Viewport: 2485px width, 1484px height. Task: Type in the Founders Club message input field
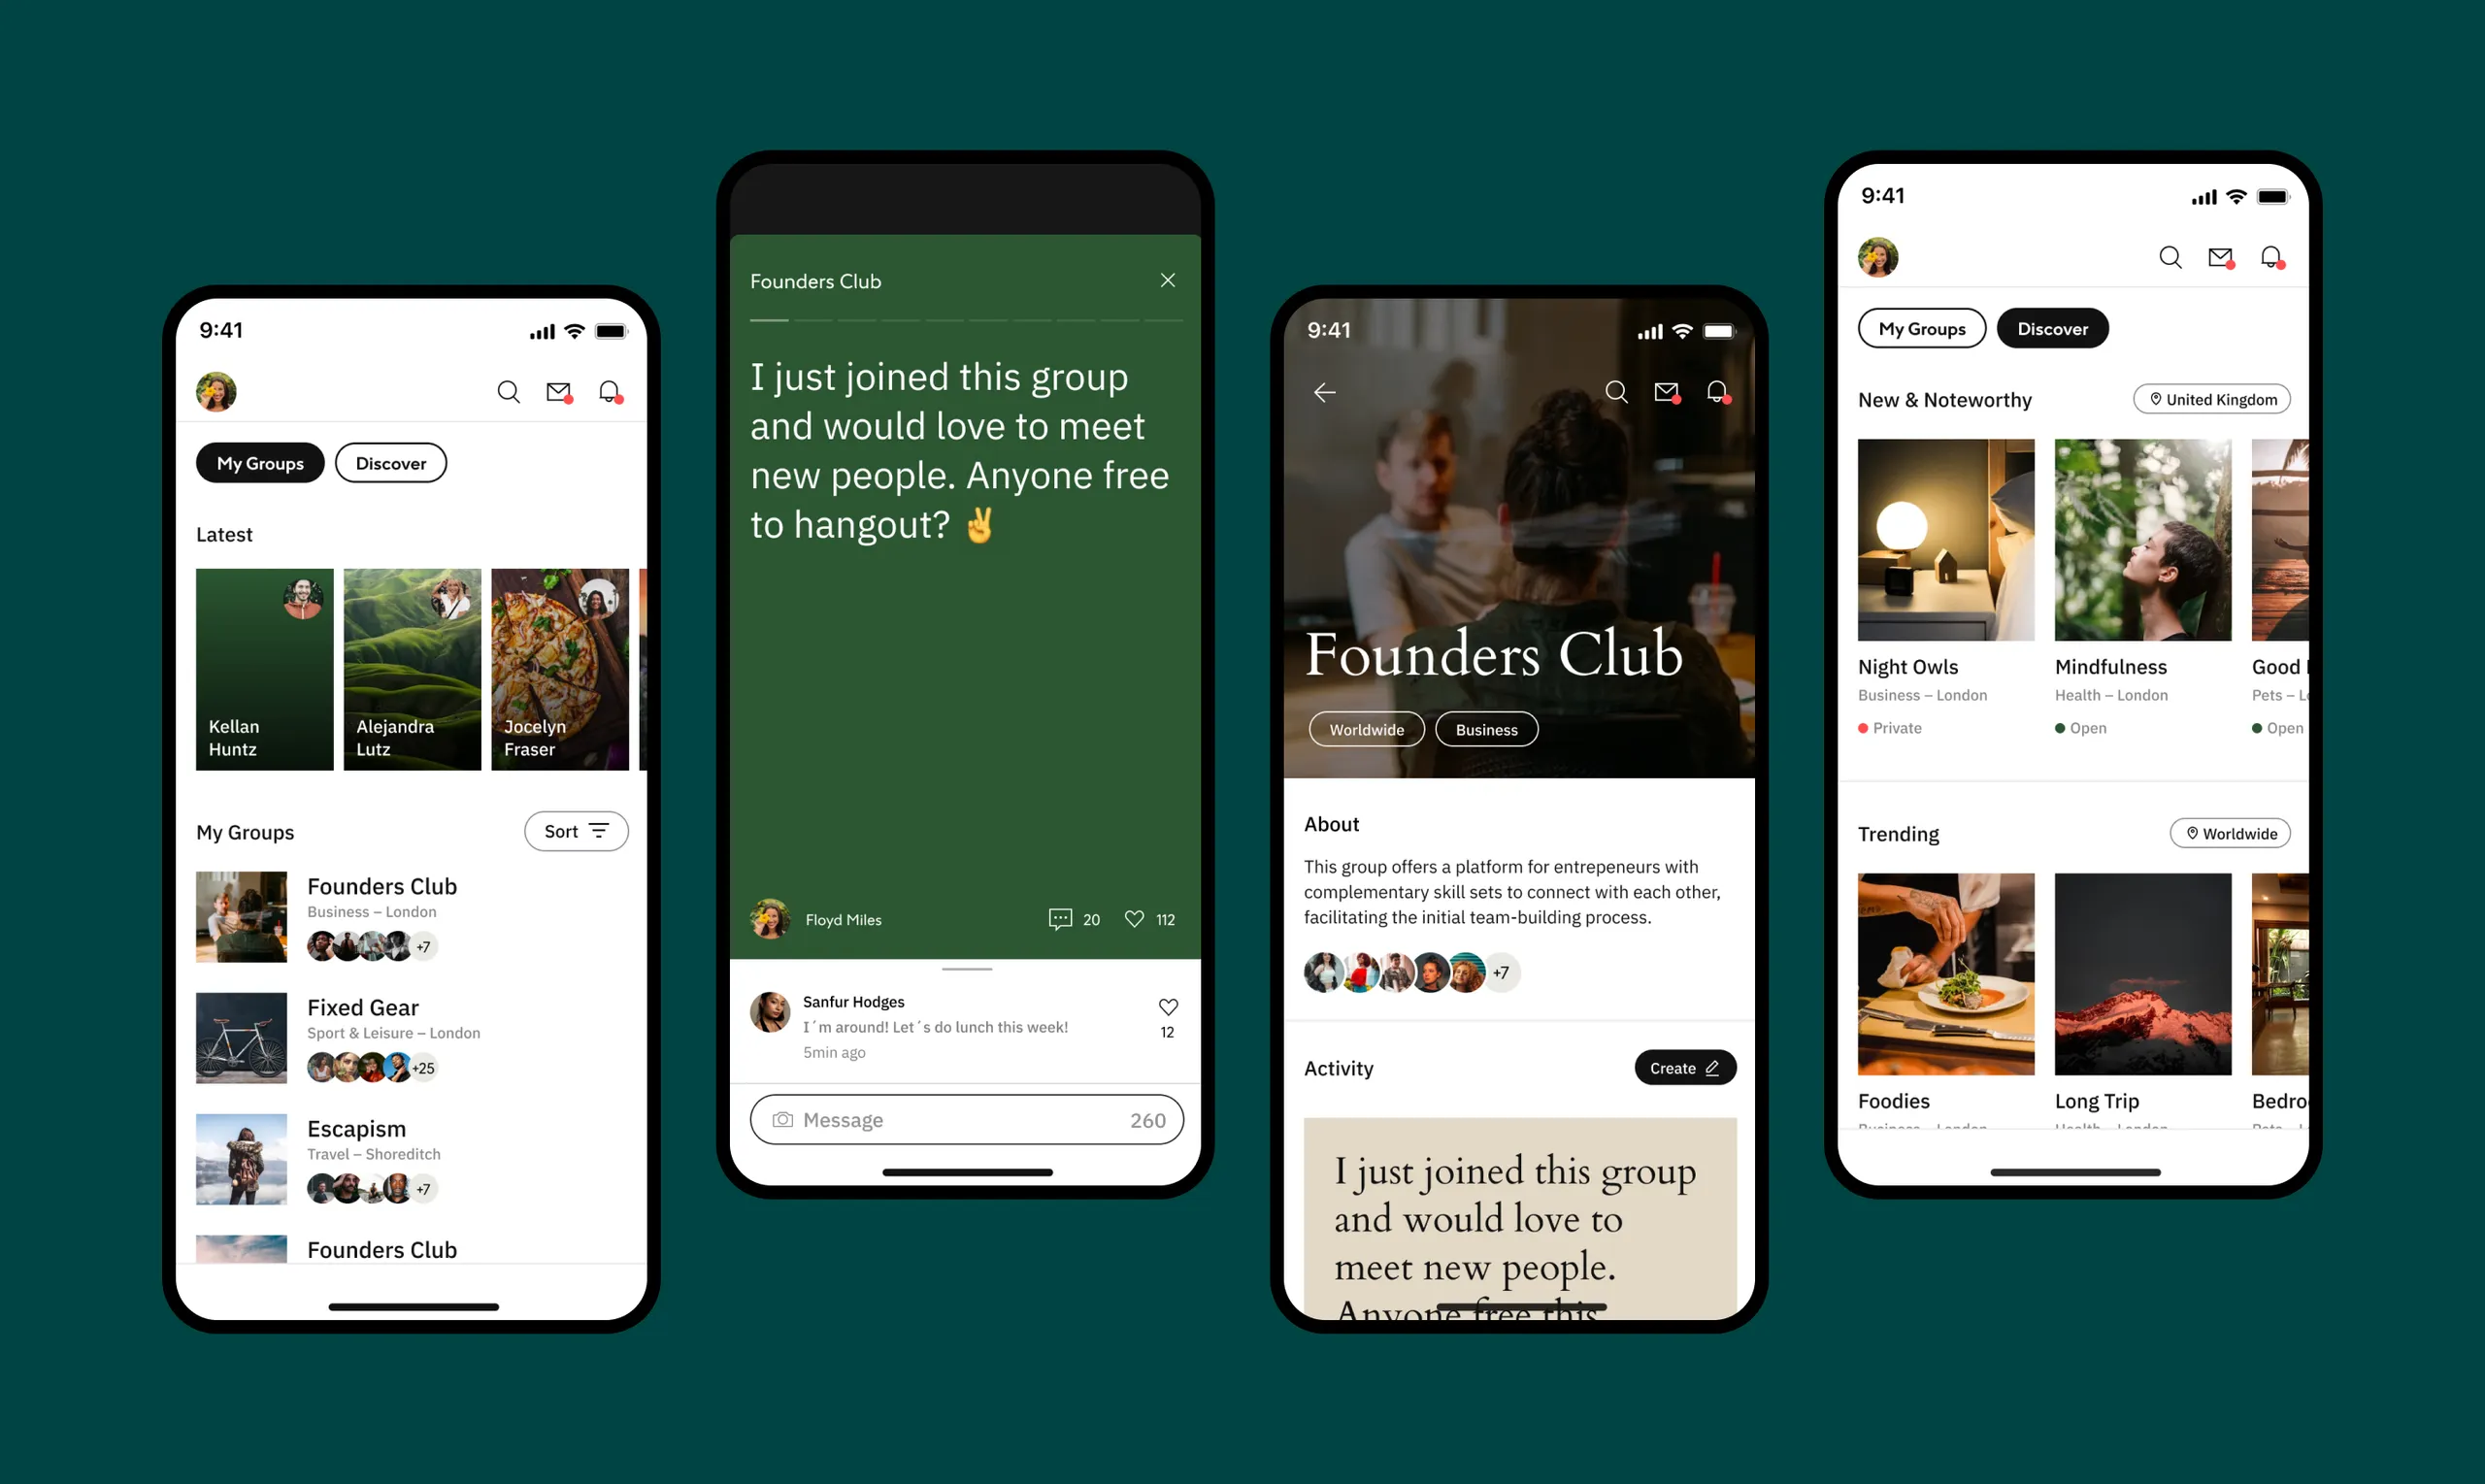[x=966, y=1118]
